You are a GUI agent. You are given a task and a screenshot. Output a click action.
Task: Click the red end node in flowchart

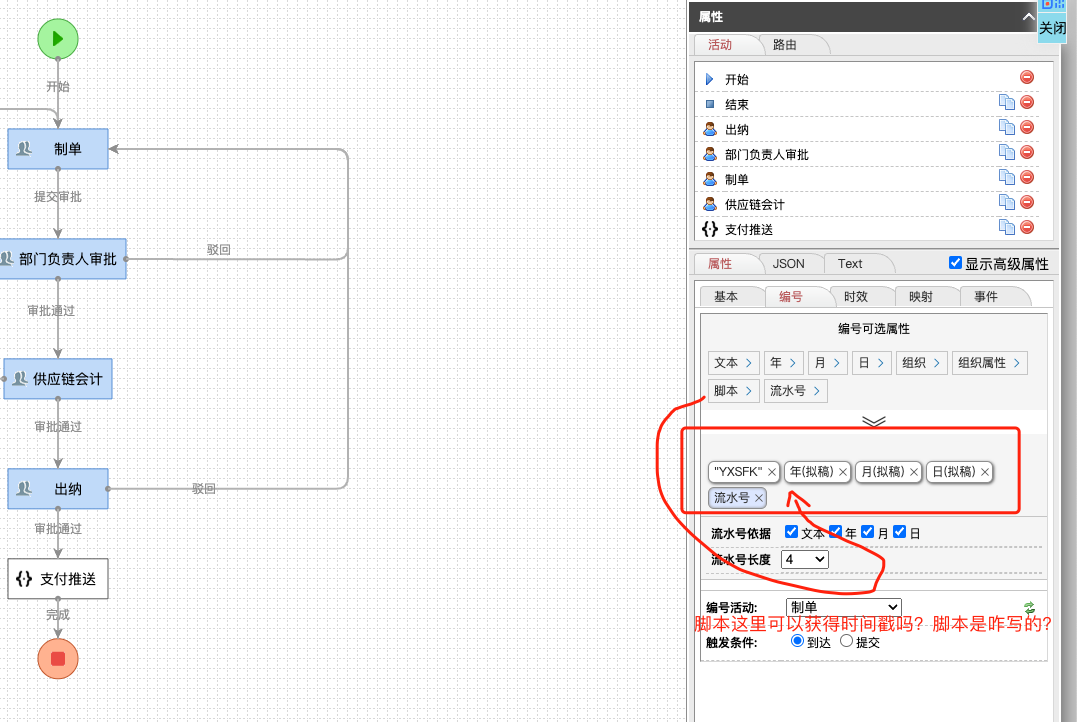58,659
